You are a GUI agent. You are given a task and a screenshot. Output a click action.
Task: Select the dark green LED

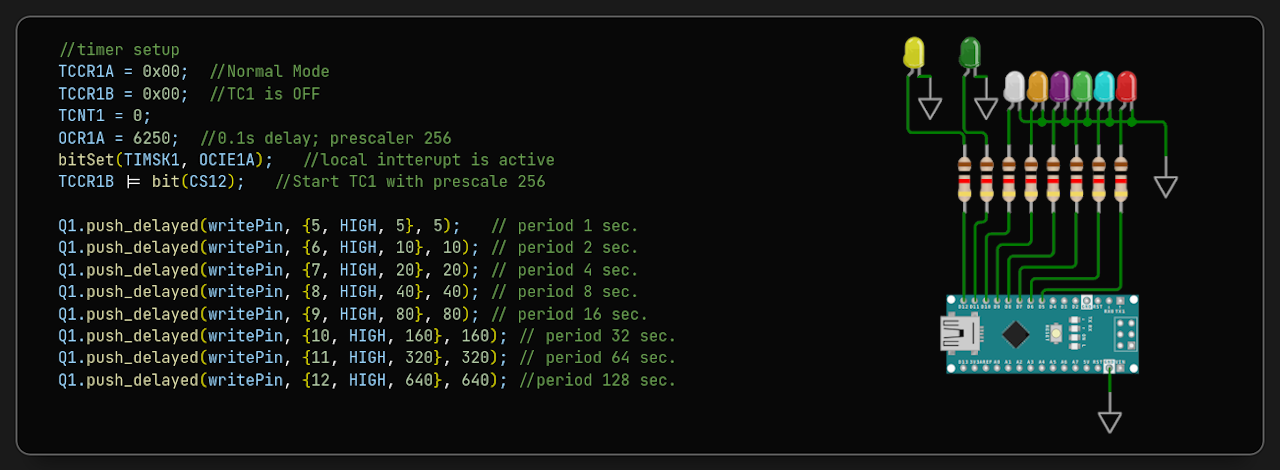click(969, 52)
